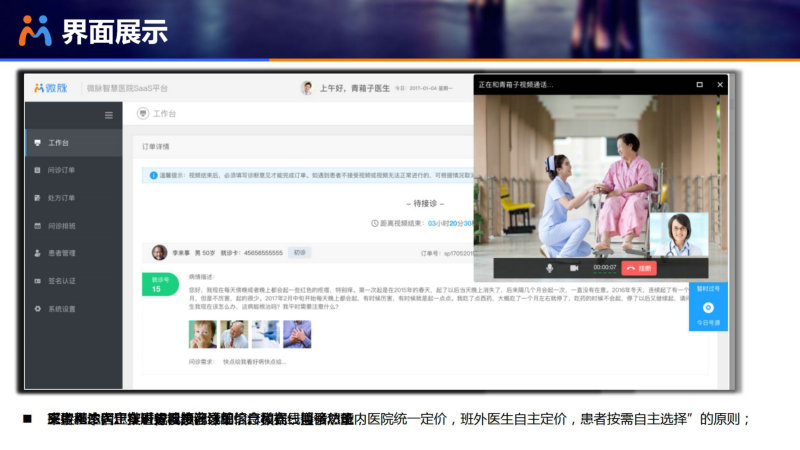Viewport: 800px width, 450px height.
Task: Open first symptom photo thumbnail
Action: click(203, 334)
